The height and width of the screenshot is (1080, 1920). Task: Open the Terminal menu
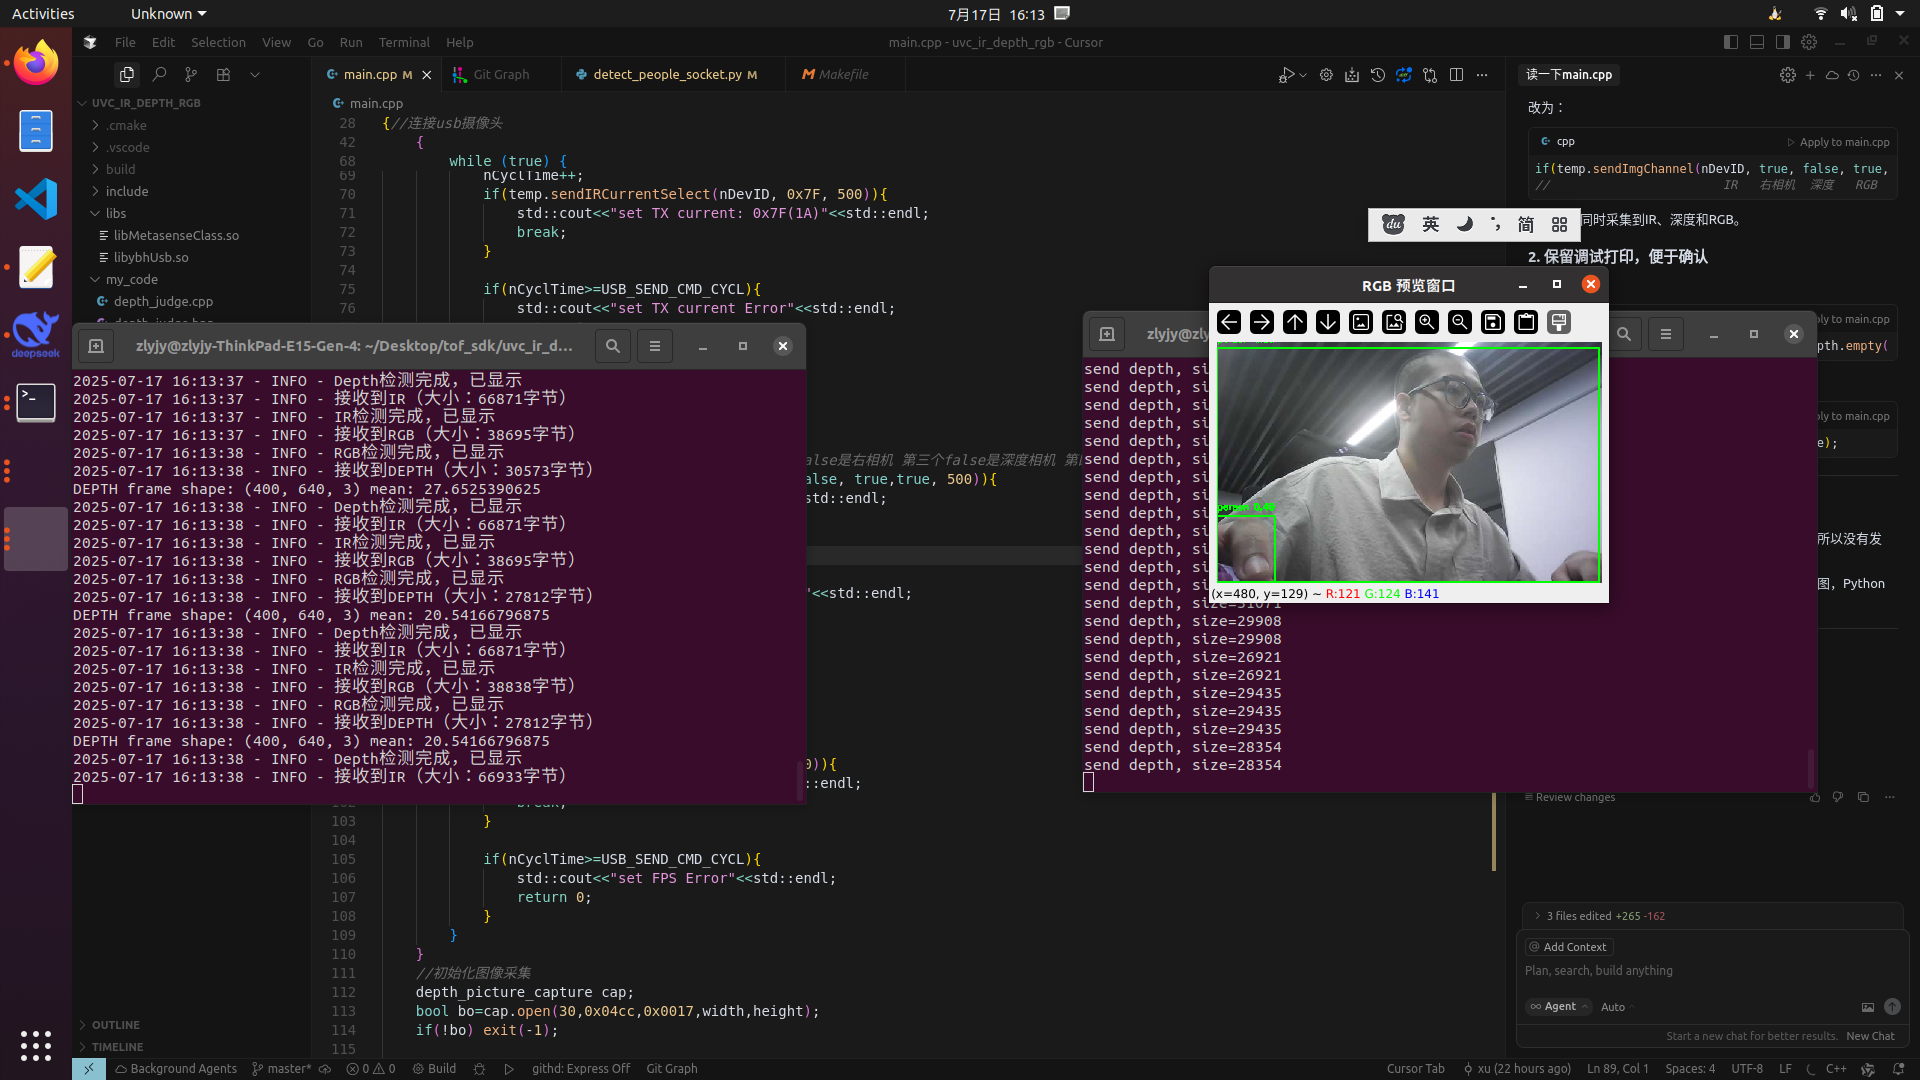tap(404, 42)
